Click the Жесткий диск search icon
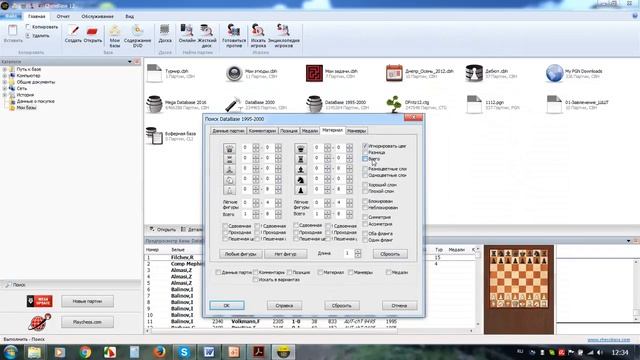The height and width of the screenshot is (360, 640). tap(207, 36)
